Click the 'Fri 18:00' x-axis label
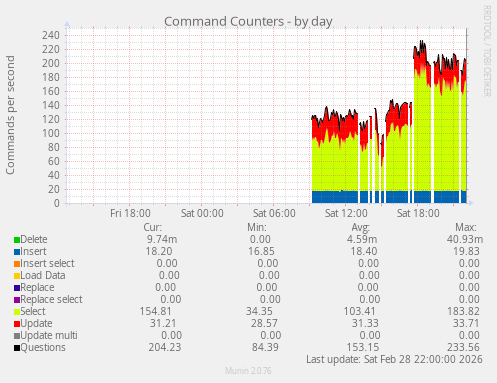497x383 pixels. coord(130,213)
